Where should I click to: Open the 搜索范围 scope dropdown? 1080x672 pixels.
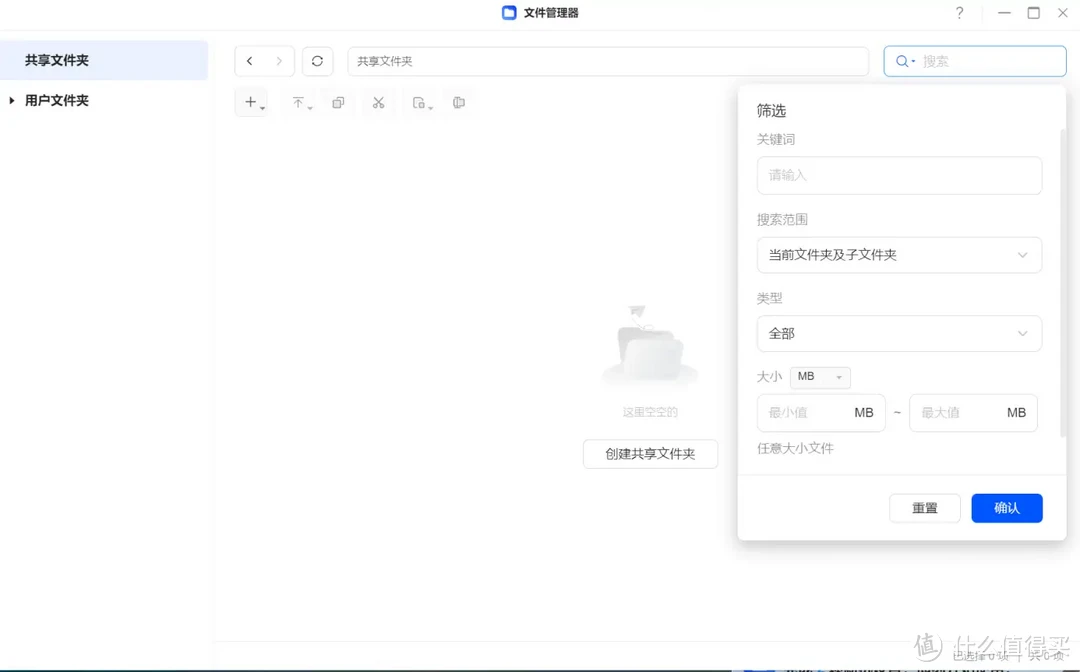click(899, 255)
